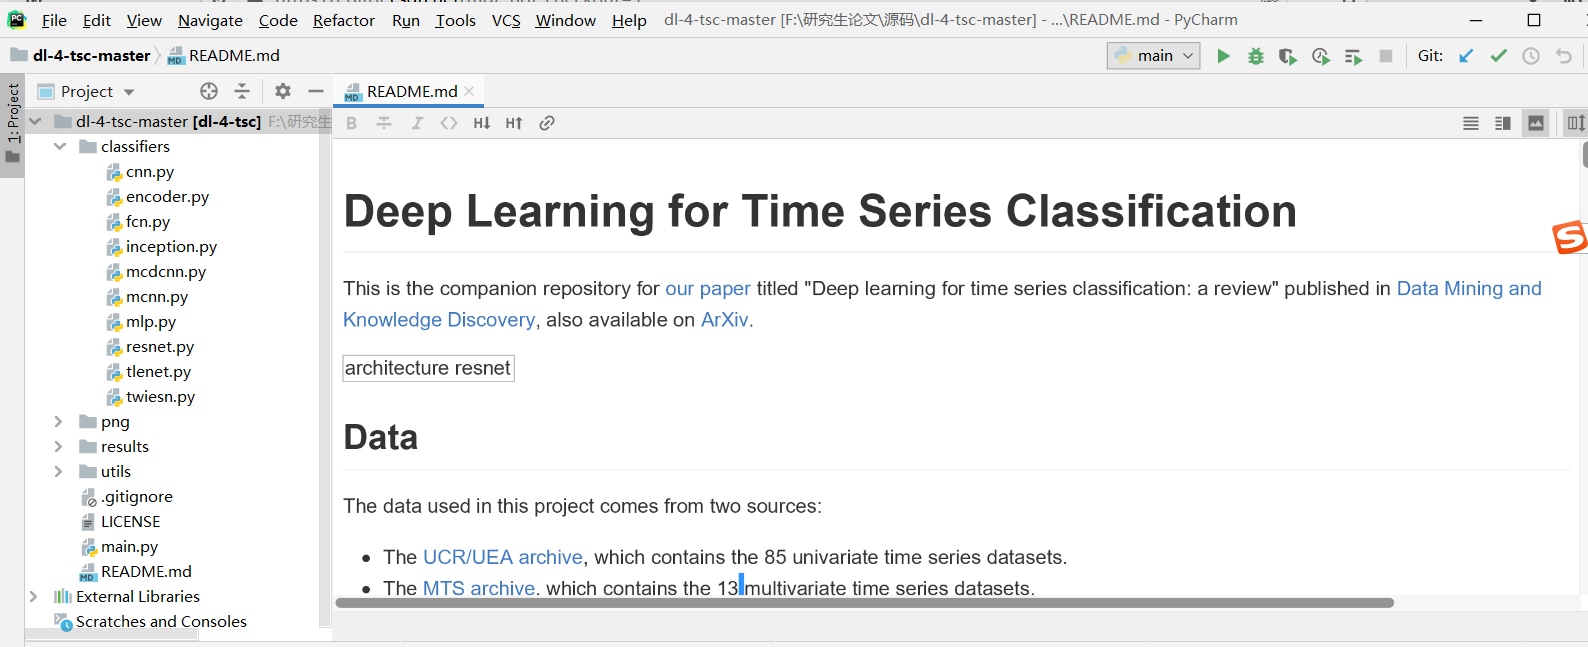Open the main branch dropdown
The height and width of the screenshot is (647, 1588).
(1152, 55)
